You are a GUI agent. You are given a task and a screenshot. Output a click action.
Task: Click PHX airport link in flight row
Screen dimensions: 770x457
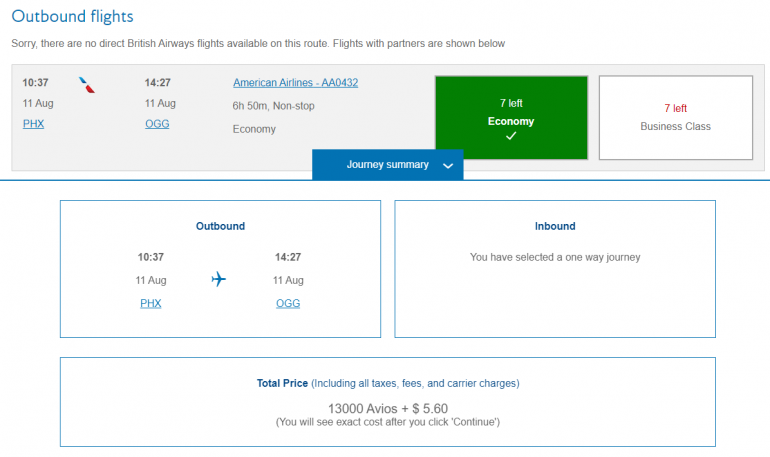tap(33, 124)
